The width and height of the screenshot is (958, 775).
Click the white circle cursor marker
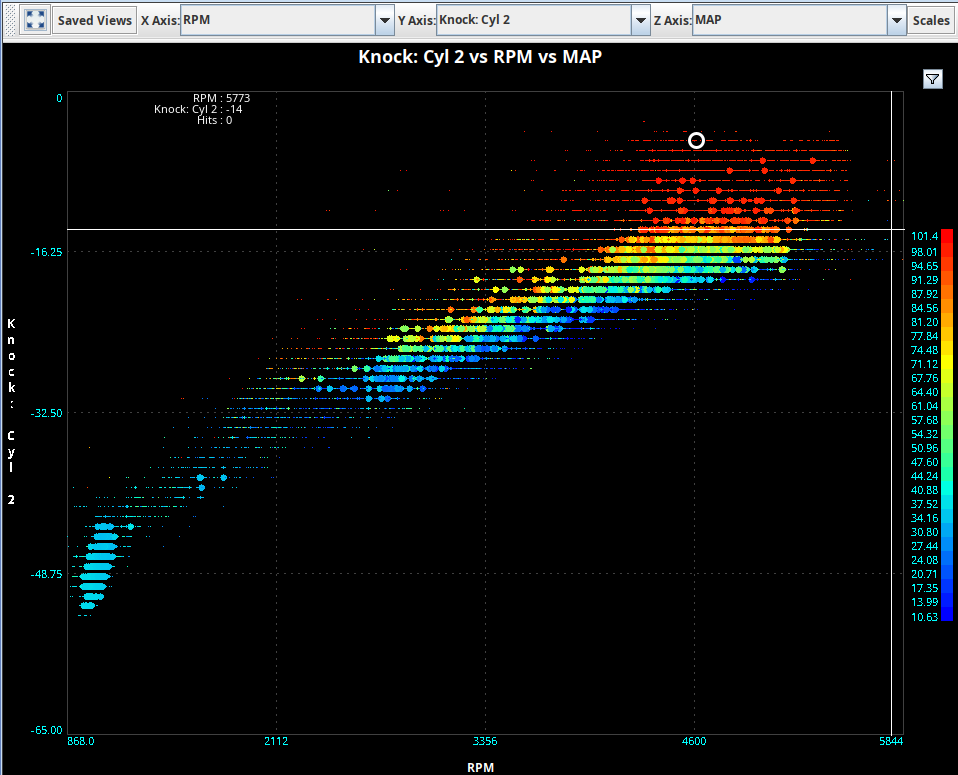[696, 140]
